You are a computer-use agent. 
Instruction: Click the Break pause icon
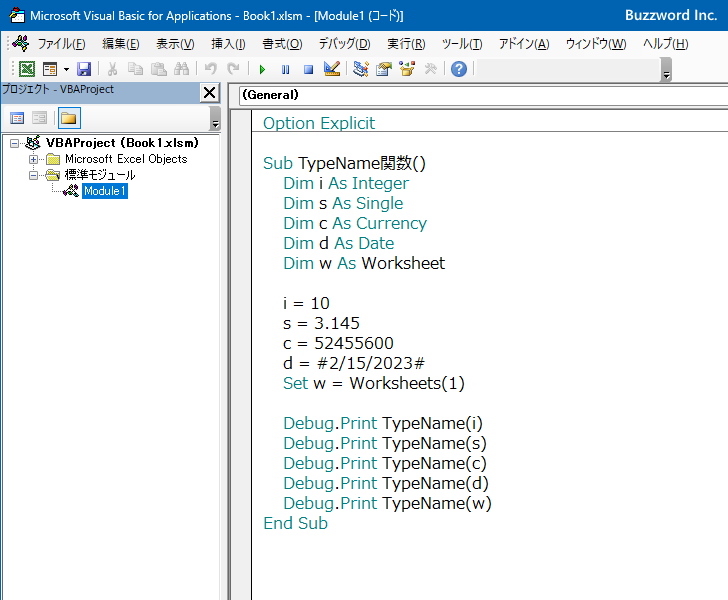(x=286, y=70)
